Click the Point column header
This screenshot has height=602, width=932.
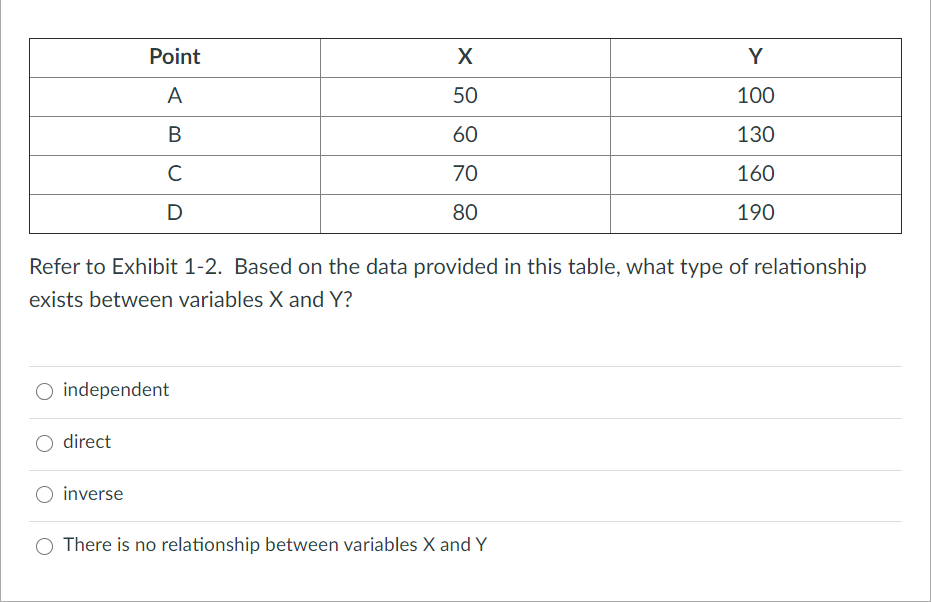174,57
